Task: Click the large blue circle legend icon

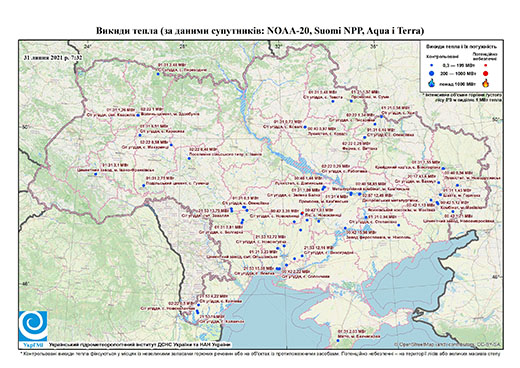Action: pyautogui.click(x=432, y=73)
